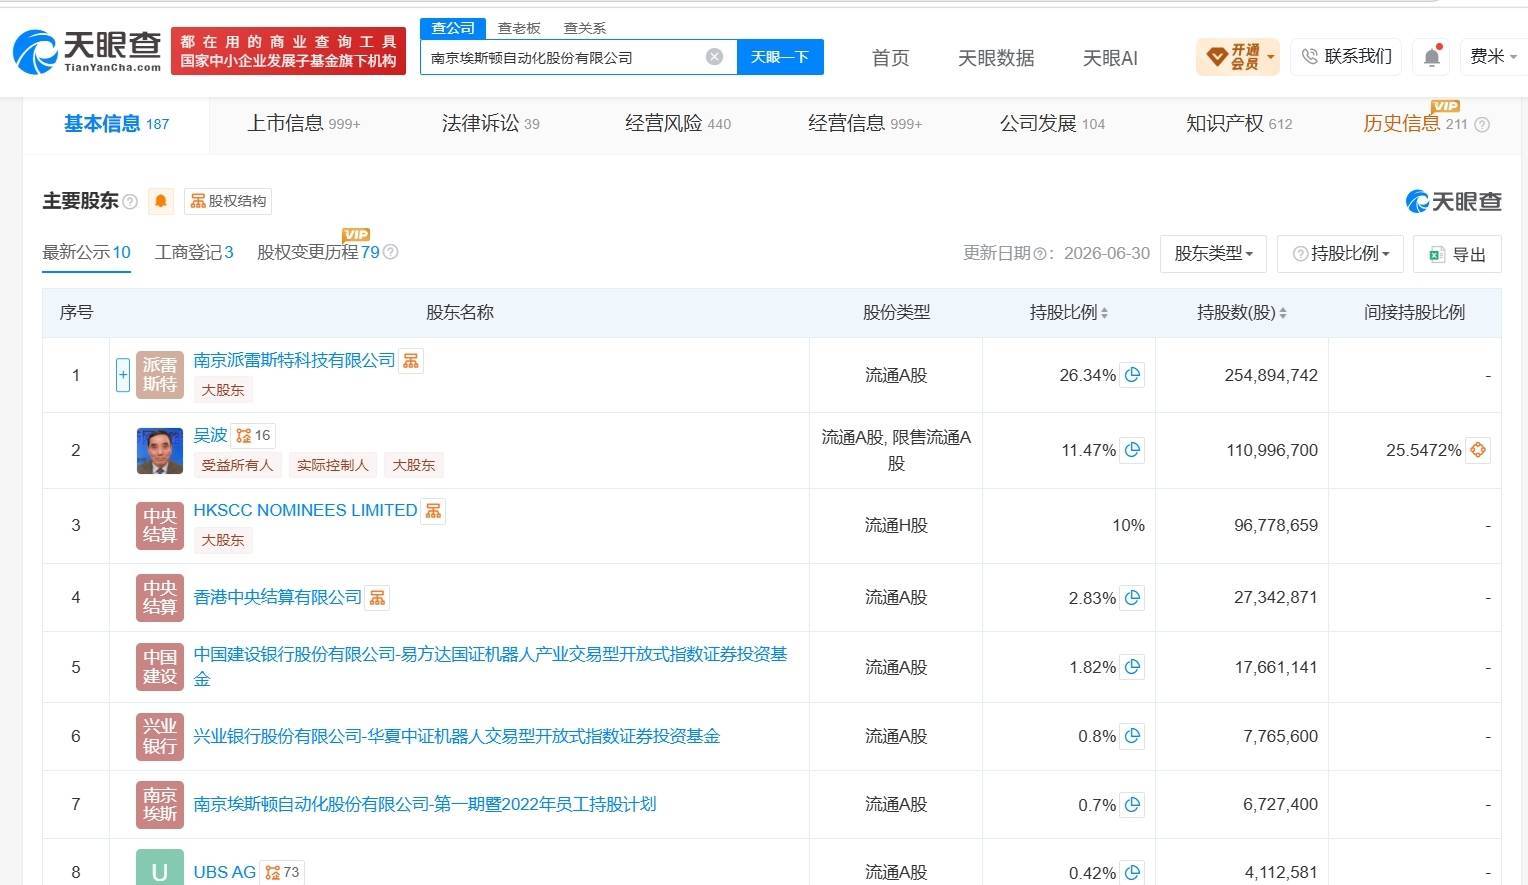Open 股权变更历程 79 sub-tab
The width and height of the screenshot is (1528, 885).
pos(318,252)
